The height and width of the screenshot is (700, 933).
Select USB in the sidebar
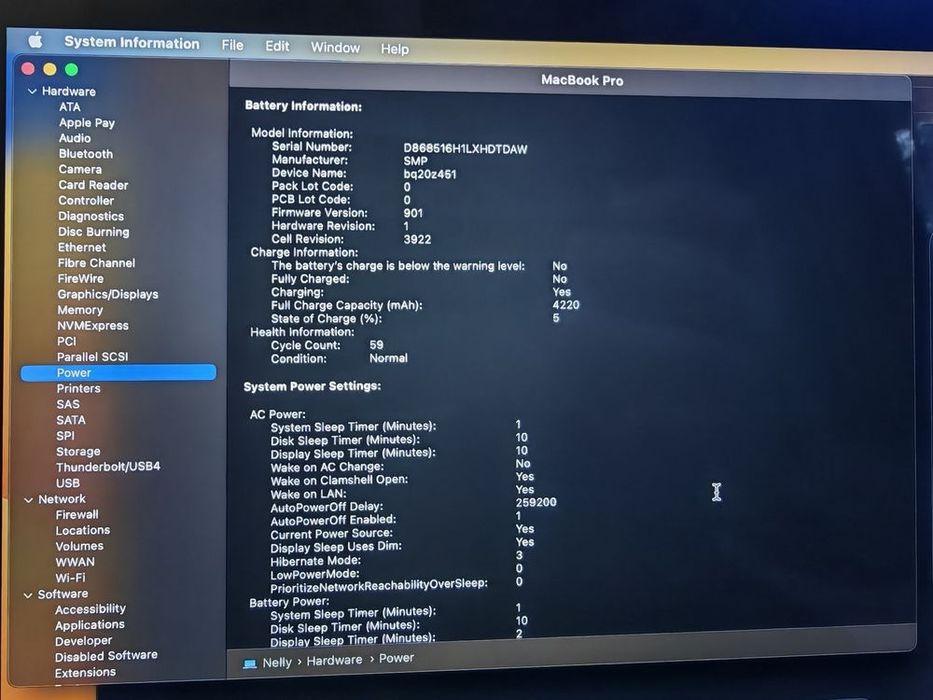point(68,483)
